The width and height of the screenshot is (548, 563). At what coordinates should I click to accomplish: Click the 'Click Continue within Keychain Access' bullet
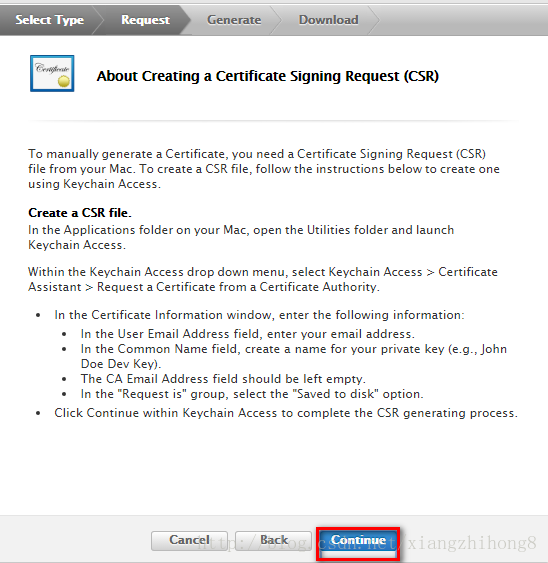286,413
